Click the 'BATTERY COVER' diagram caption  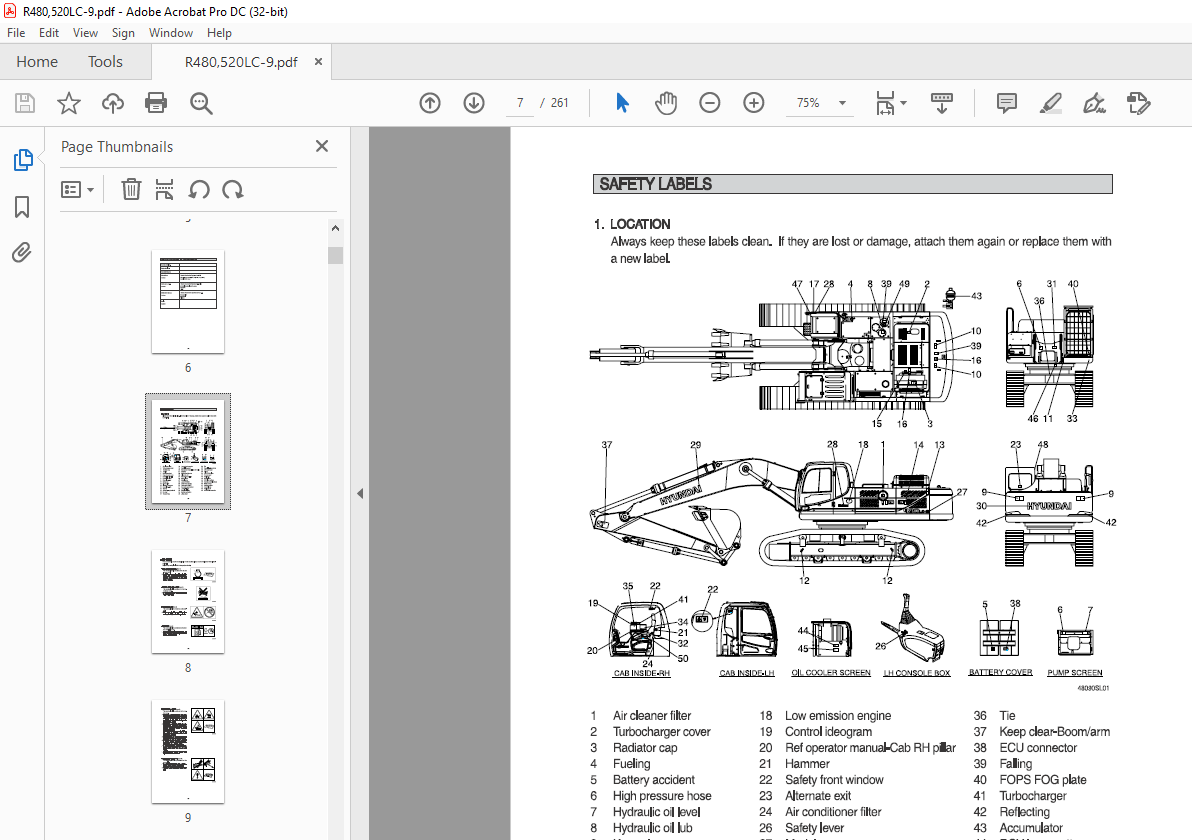[1000, 672]
